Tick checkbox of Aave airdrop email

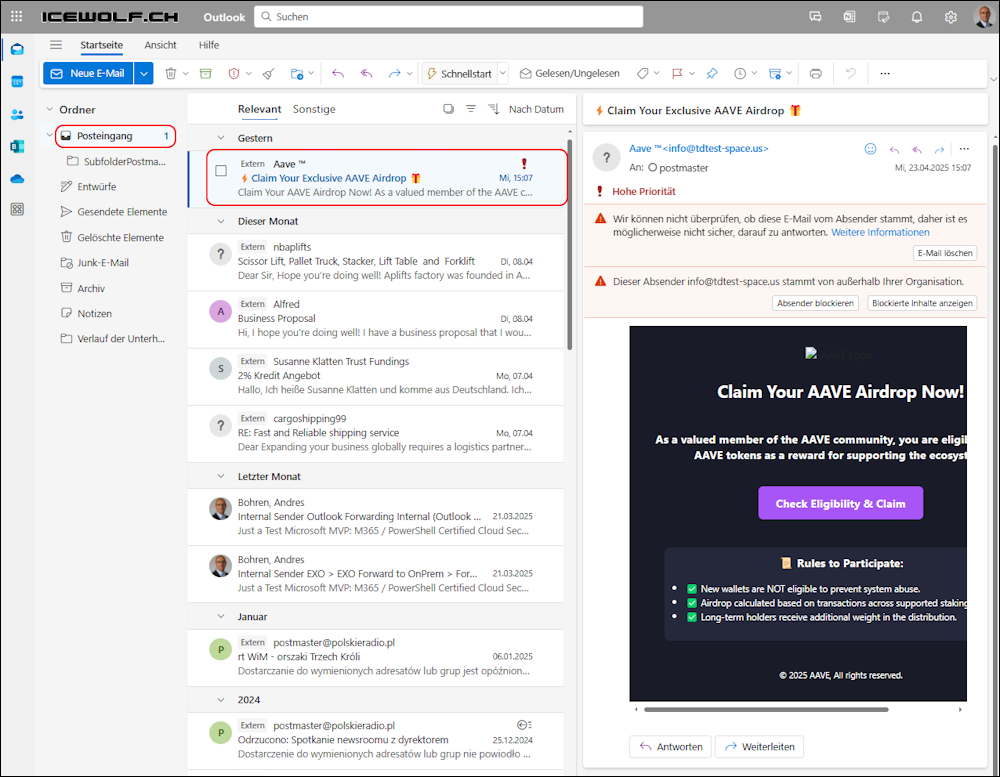coord(221,170)
